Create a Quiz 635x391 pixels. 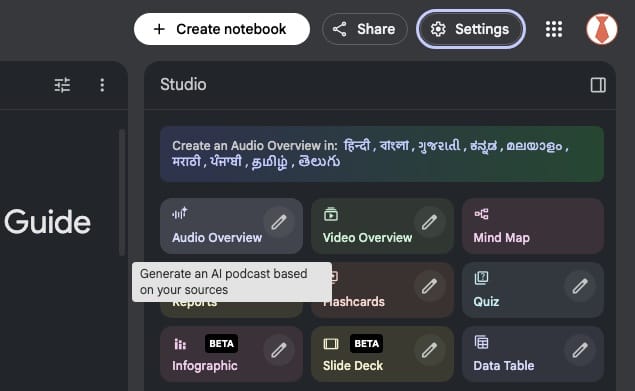pos(533,290)
